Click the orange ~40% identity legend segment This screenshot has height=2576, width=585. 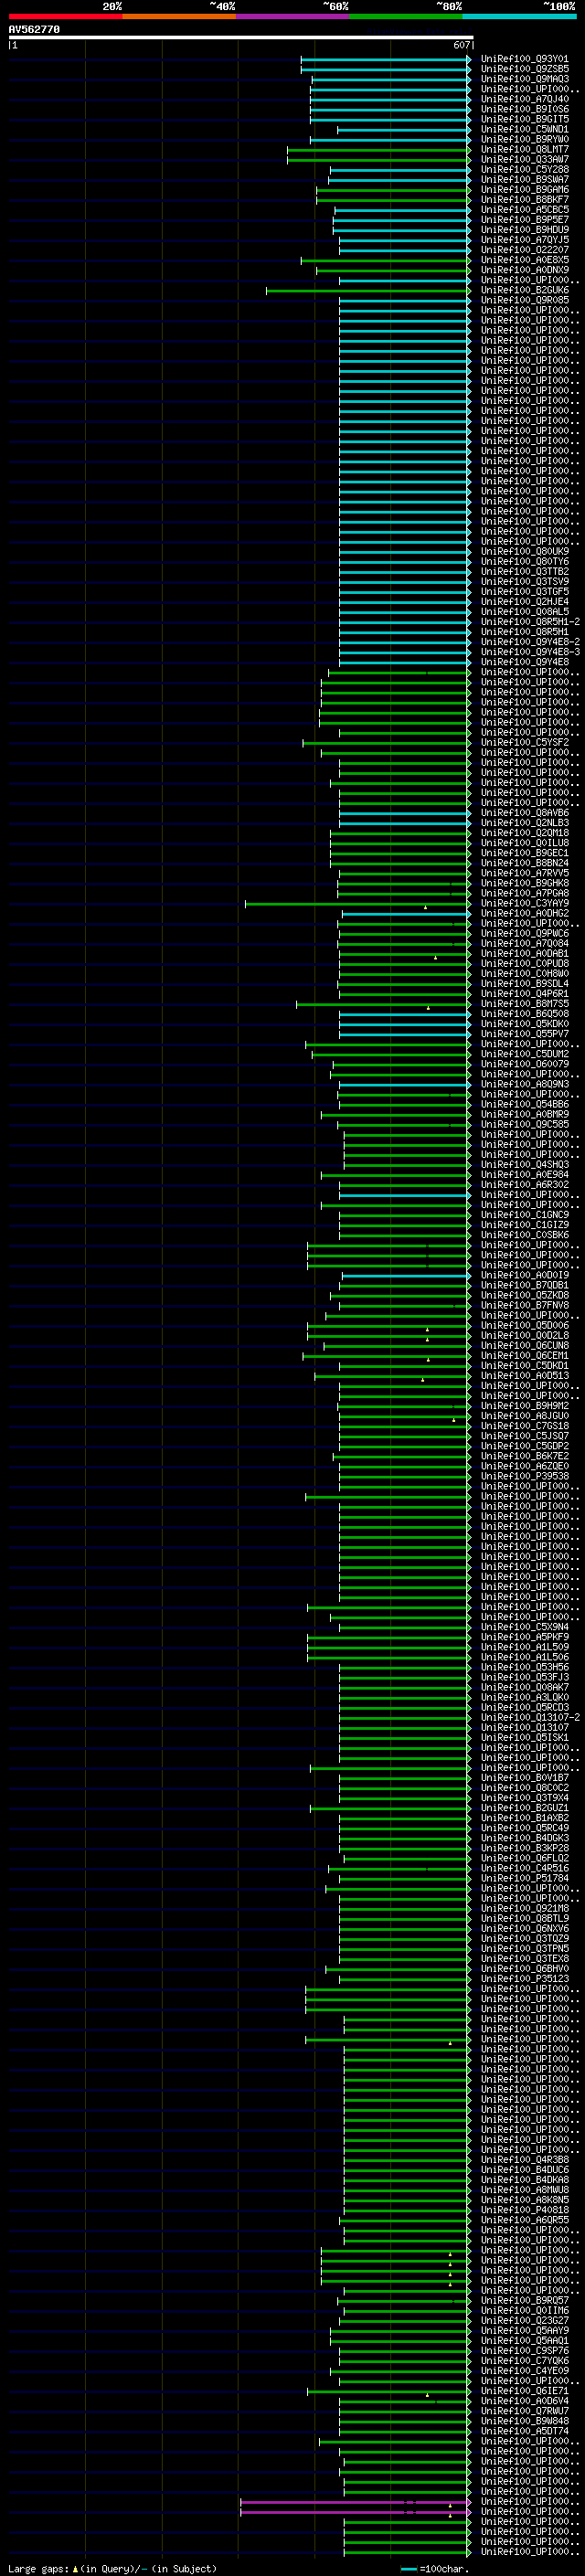pyautogui.click(x=179, y=17)
